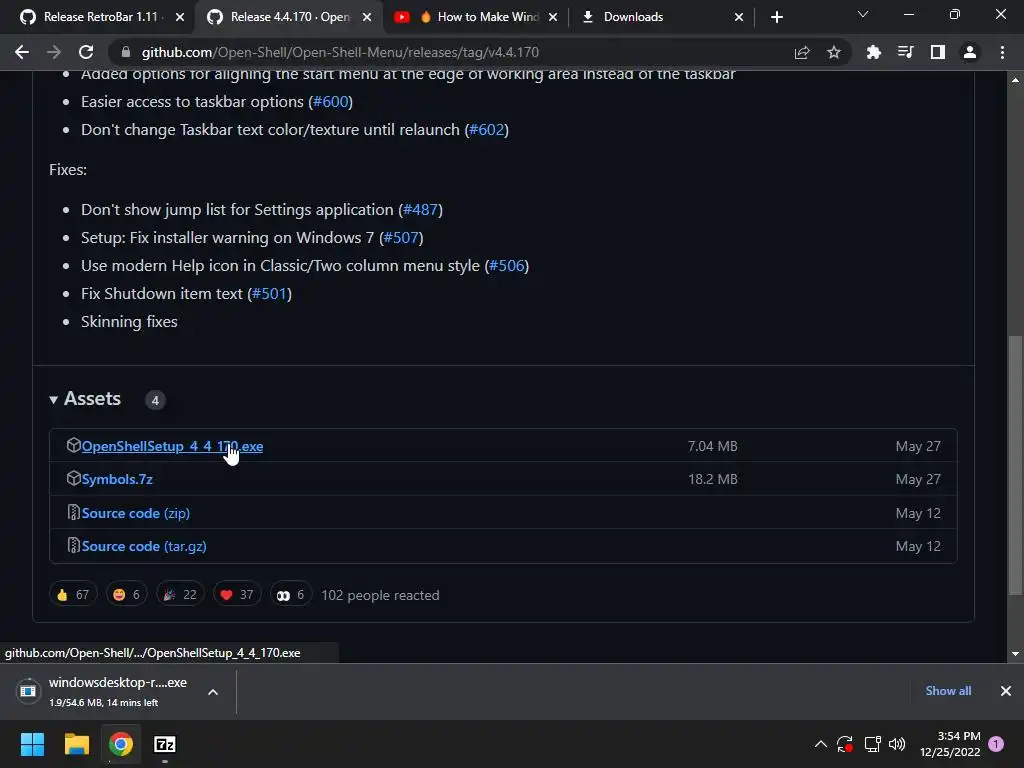
Task: Toggle the Chrome side panel icon
Action: click(x=938, y=52)
